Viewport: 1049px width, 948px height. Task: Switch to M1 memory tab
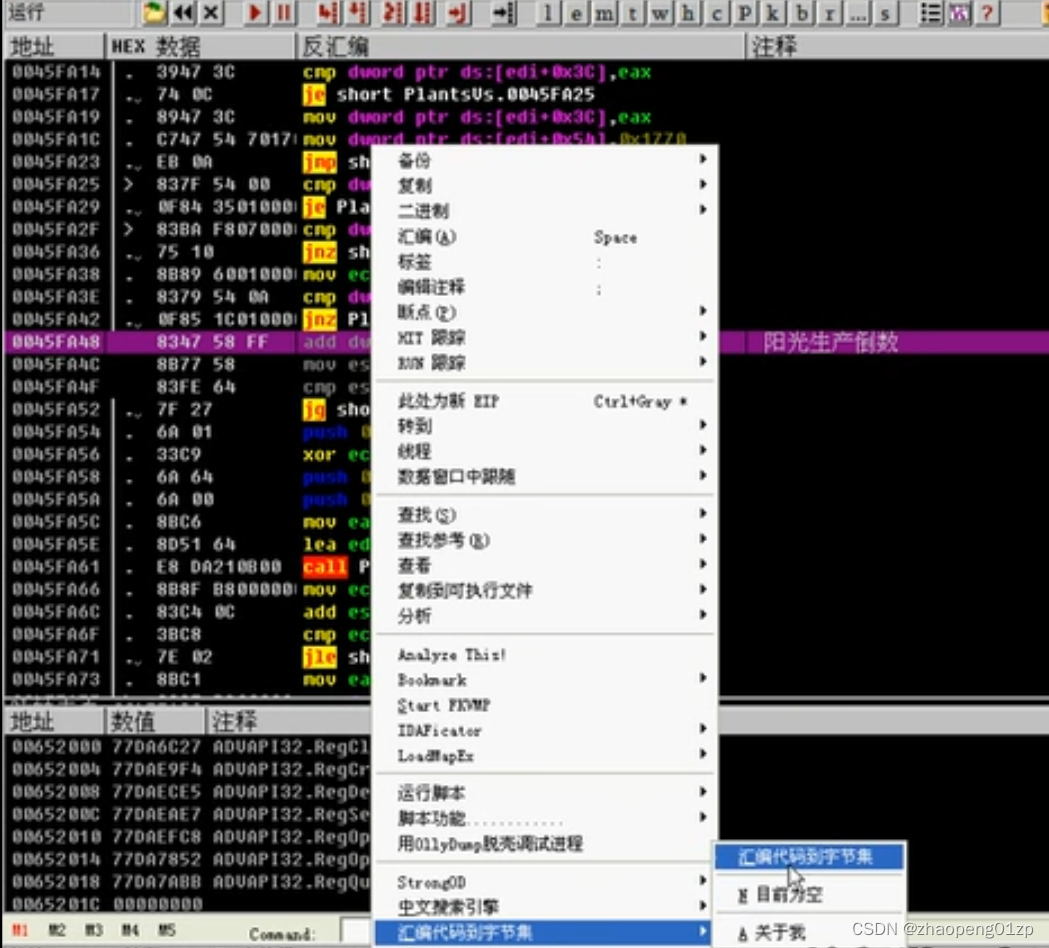click(x=20, y=930)
